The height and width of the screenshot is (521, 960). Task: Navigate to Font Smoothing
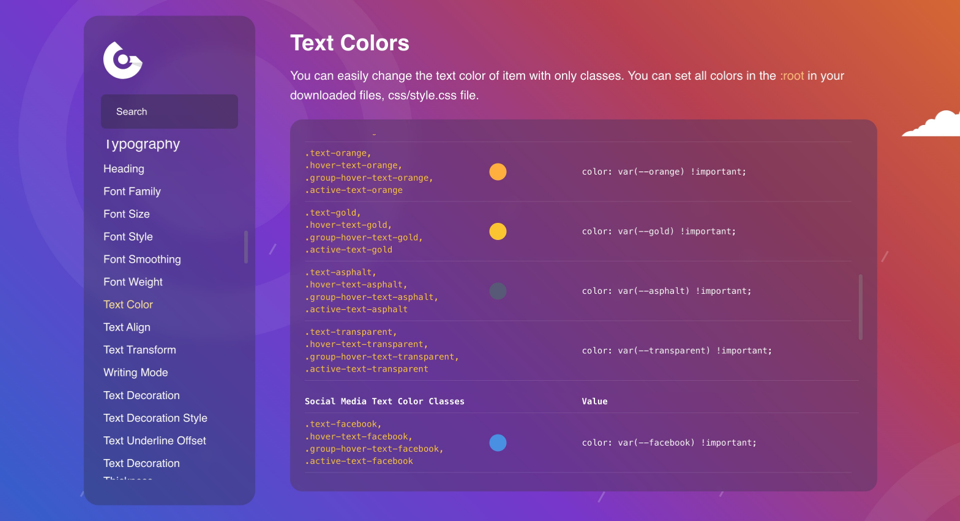142,259
